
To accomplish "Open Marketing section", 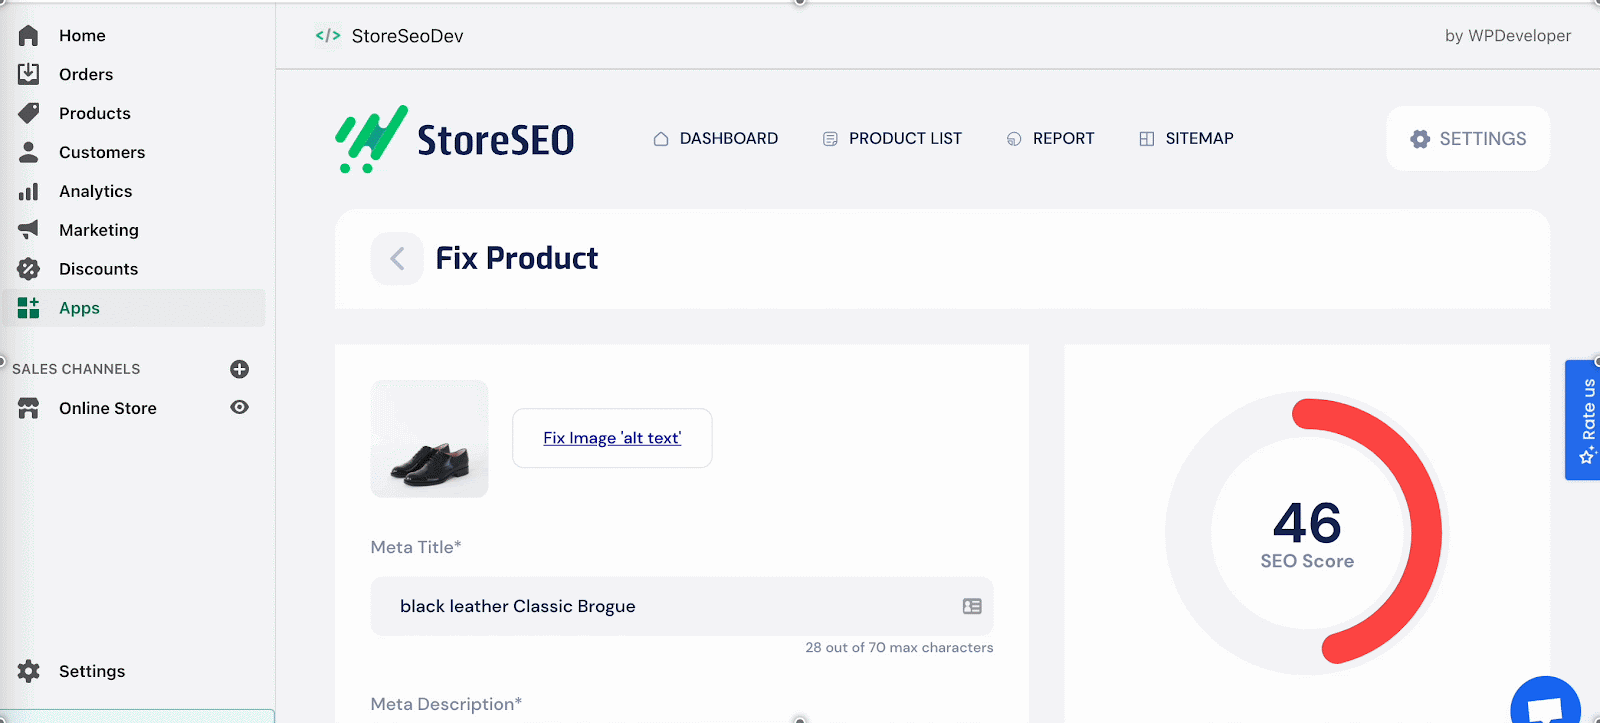I will [x=99, y=230].
